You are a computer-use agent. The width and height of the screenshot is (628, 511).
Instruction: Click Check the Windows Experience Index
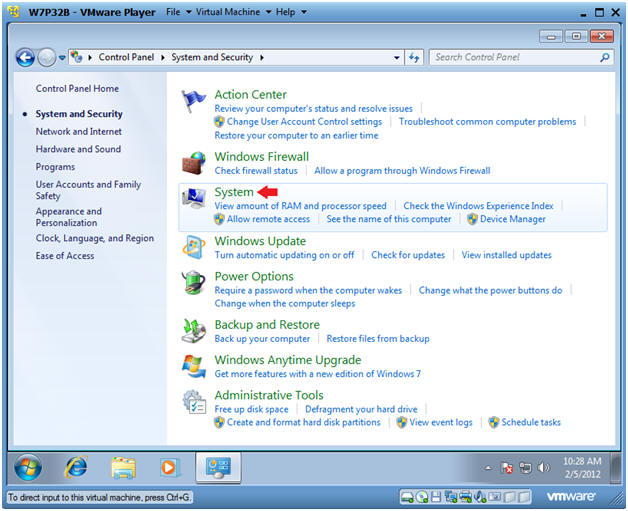479,206
